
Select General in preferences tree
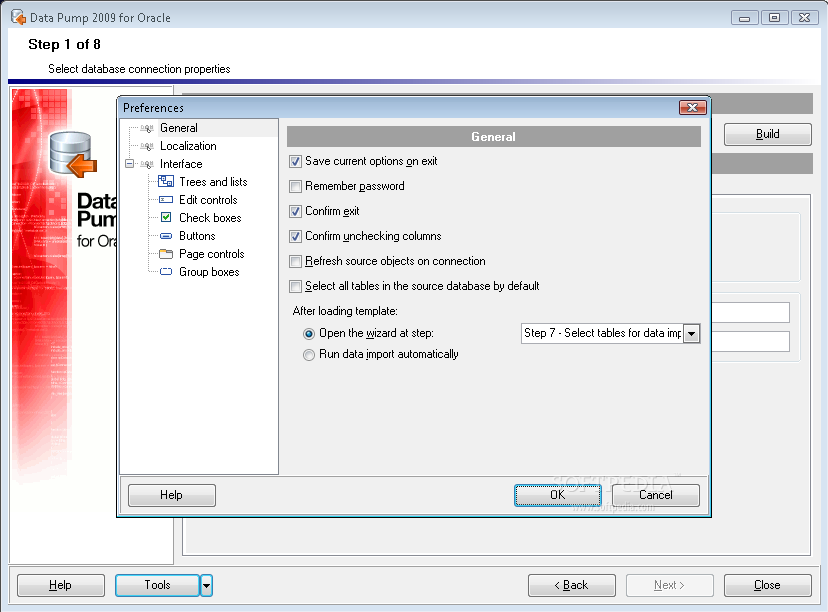tap(178, 128)
